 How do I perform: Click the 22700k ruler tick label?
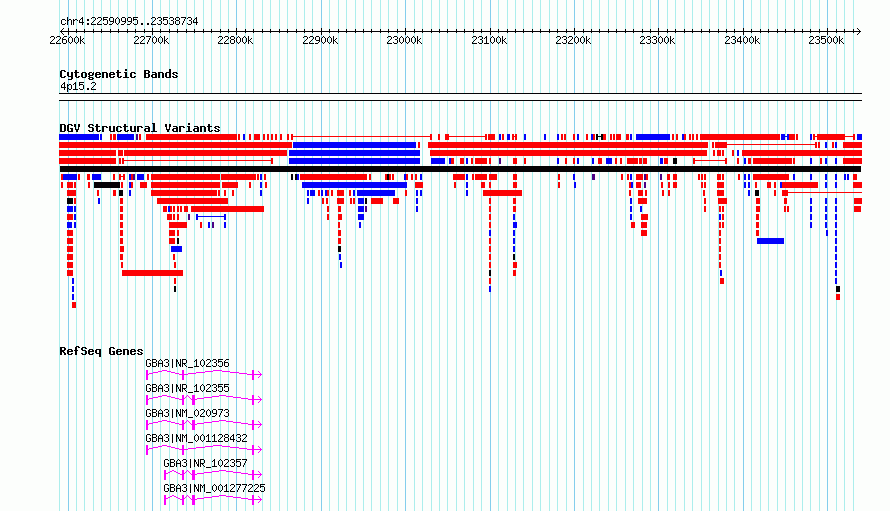151,40
